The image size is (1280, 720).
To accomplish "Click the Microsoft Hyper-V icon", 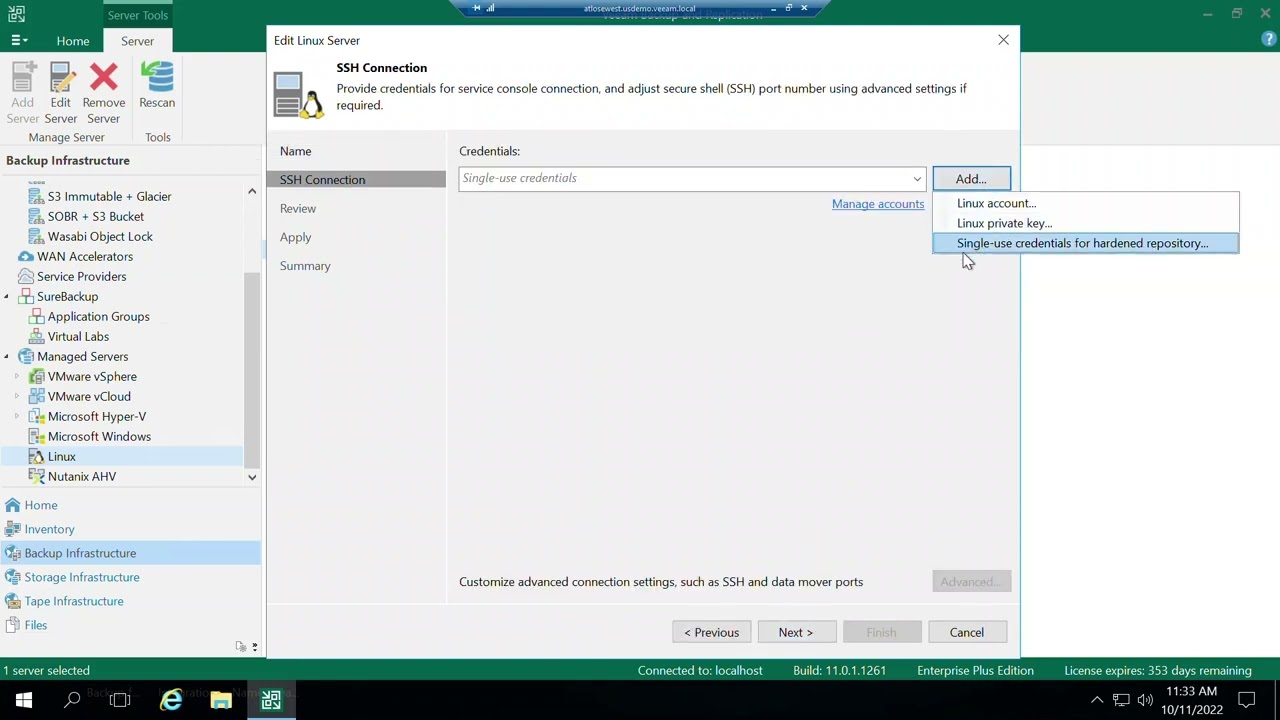I will [x=36, y=416].
